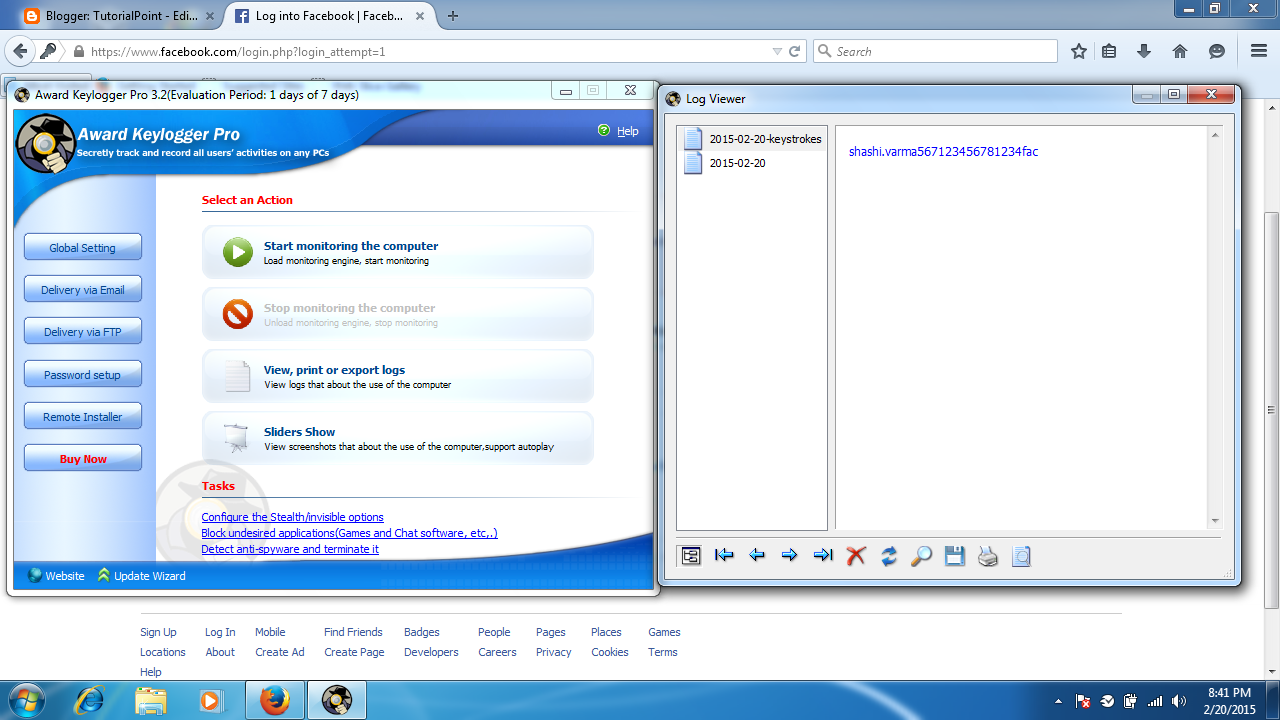
Task: Open Facebook Developers footer link
Action: (x=431, y=652)
